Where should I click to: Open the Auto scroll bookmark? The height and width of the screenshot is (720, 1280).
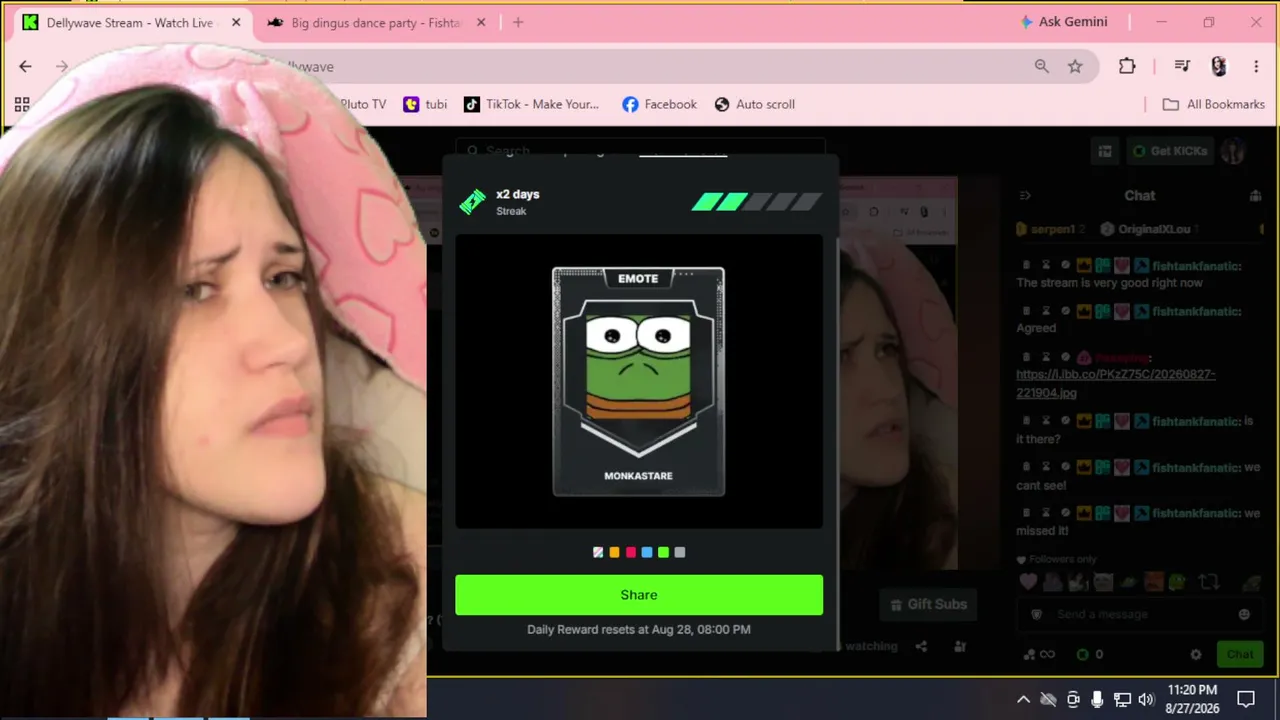755,104
